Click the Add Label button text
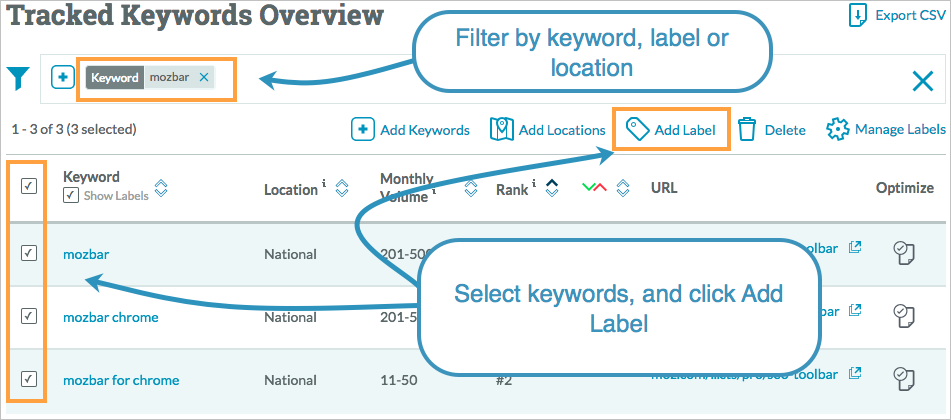Screen dimensions: 951x420 [x=685, y=130]
